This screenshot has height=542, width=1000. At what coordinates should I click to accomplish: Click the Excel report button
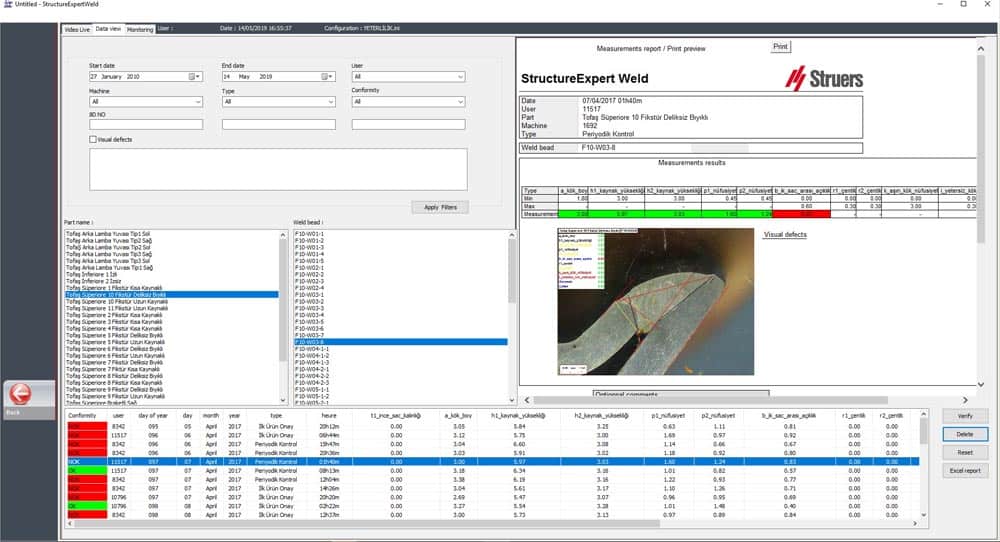[965, 471]
